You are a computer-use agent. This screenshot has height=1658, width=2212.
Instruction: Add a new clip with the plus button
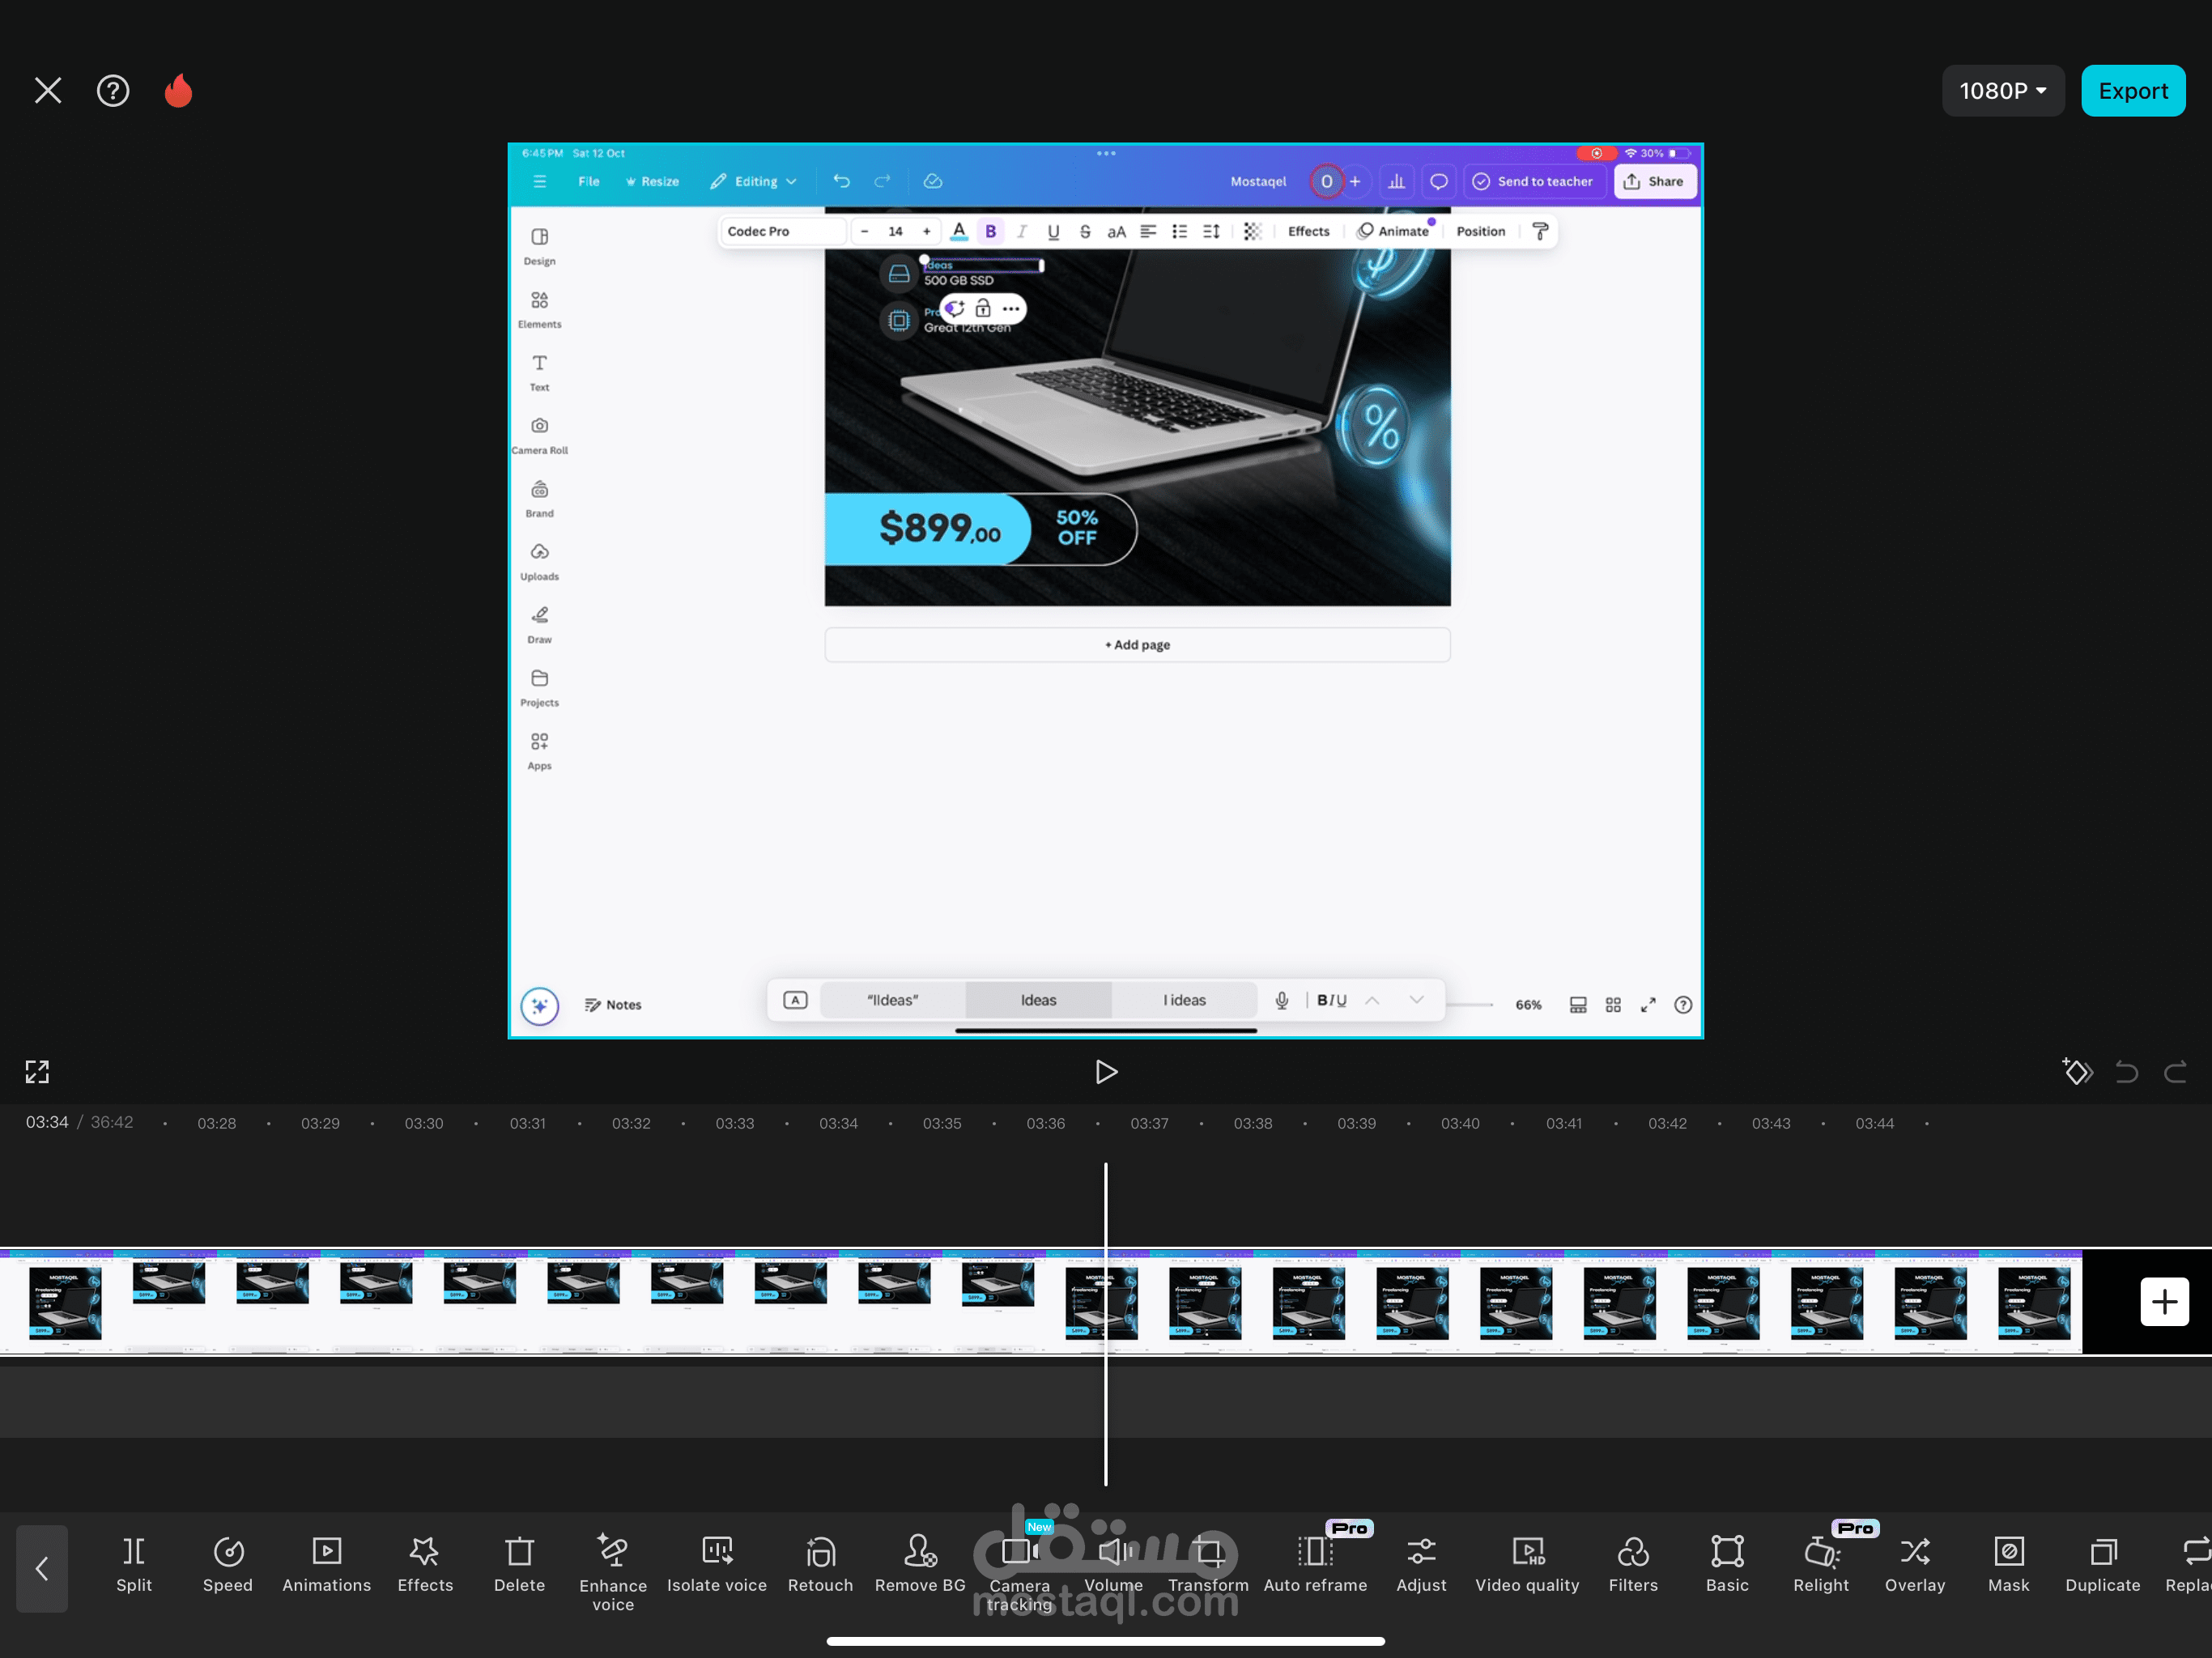pos(2164,1302)
